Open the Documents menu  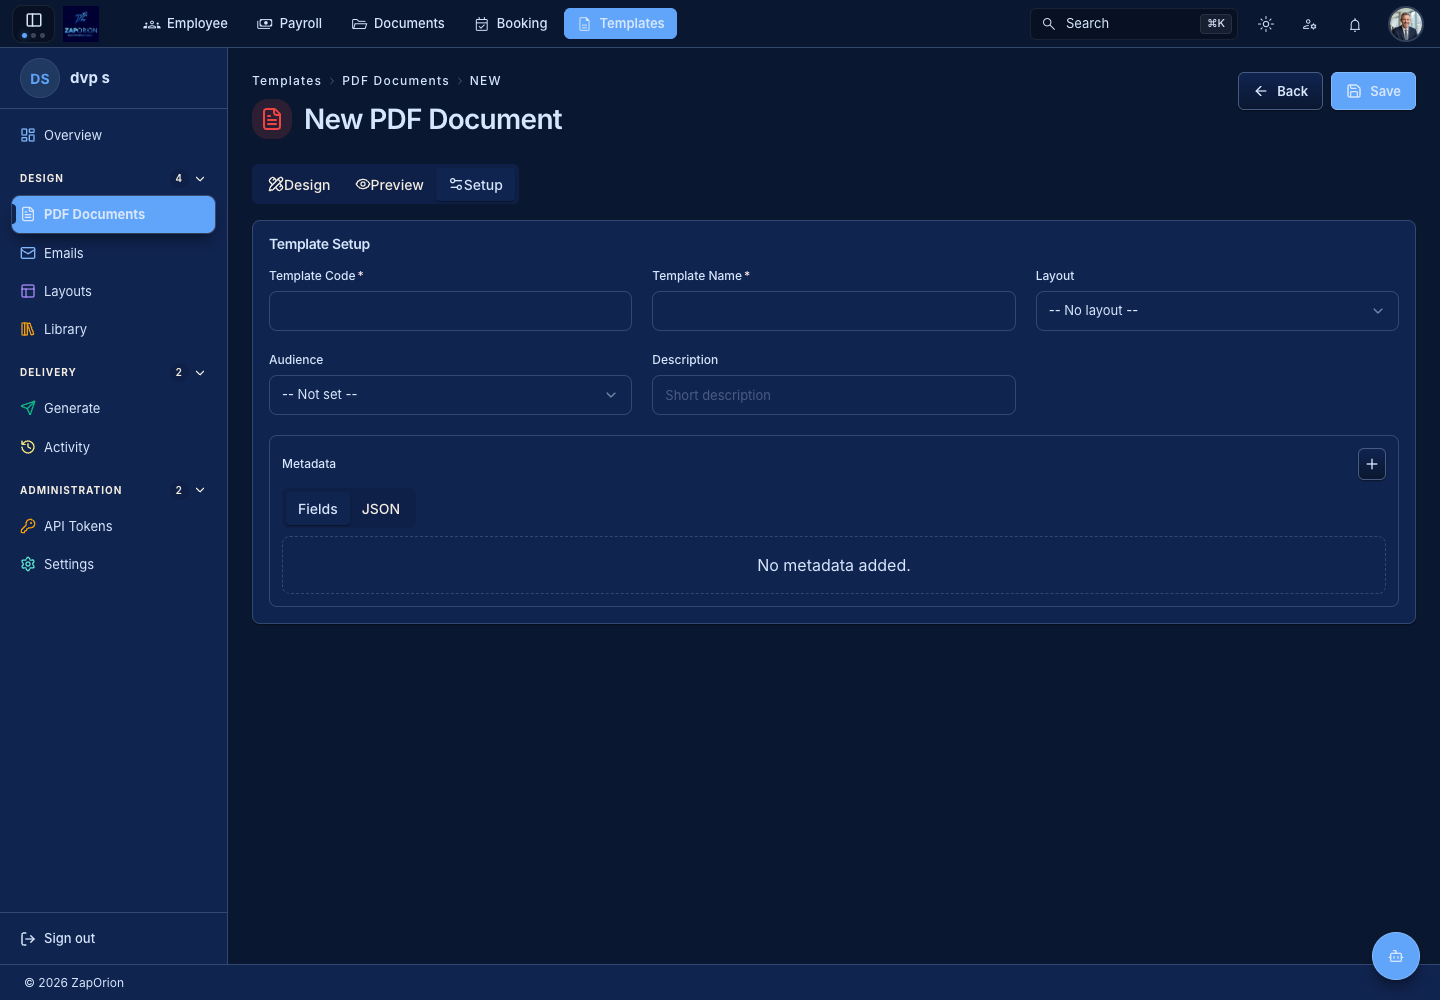click(x=398, y=23)
